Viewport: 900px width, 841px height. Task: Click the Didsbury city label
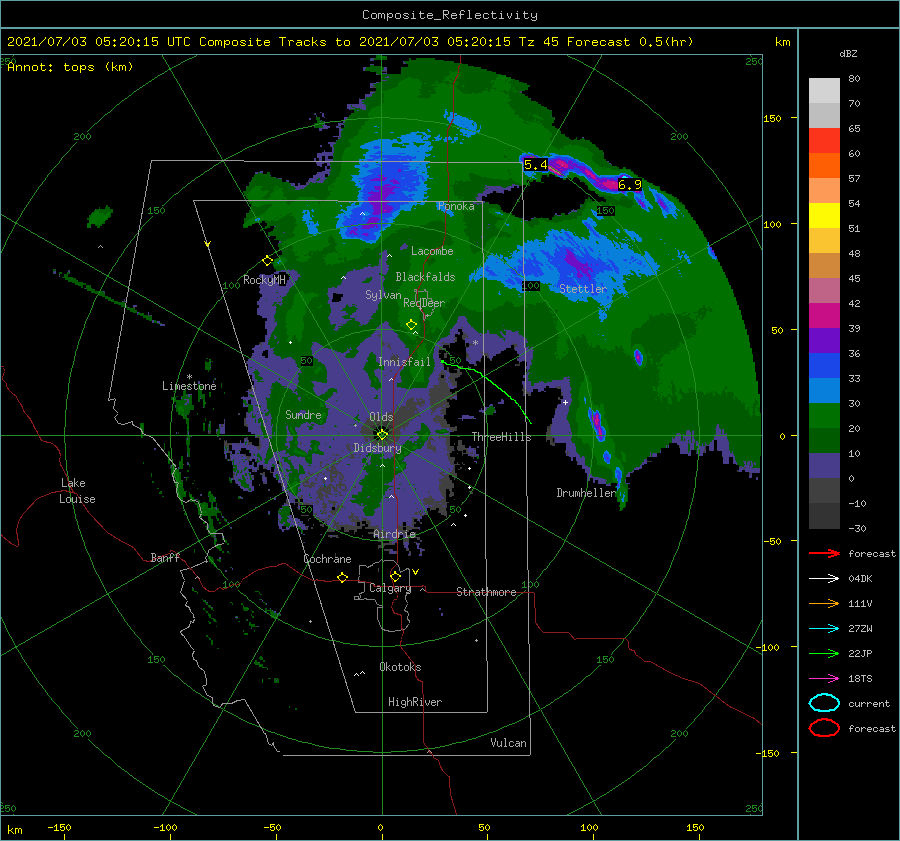coord(378,448)
